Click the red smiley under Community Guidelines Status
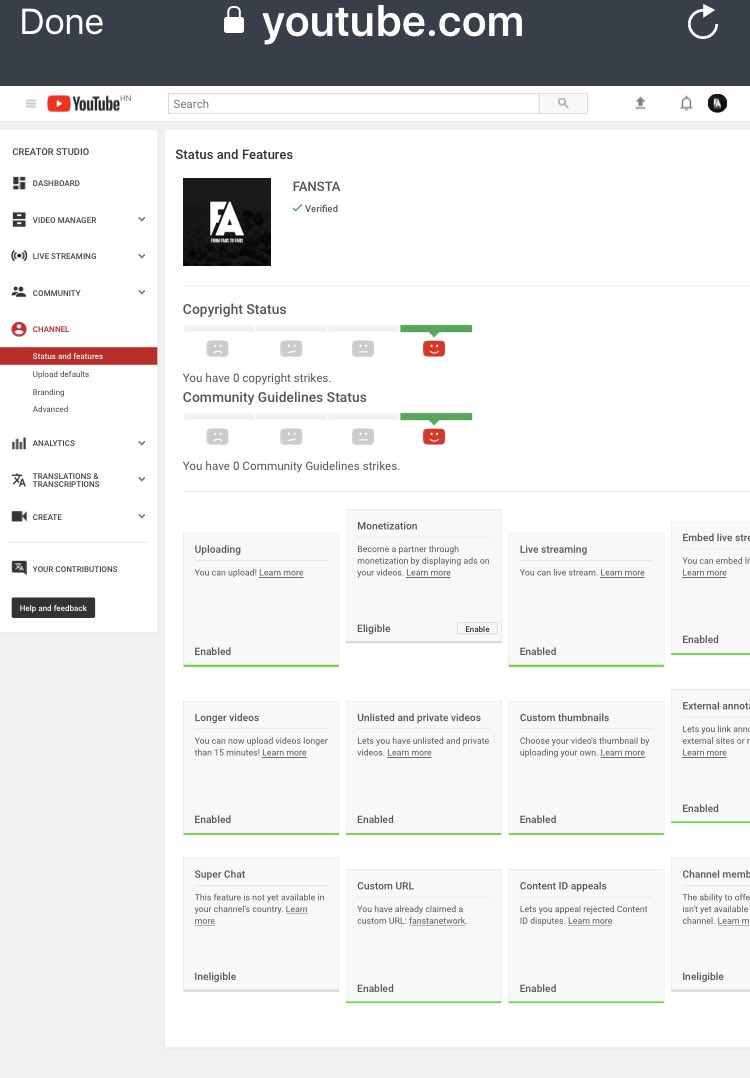750x1078 pixels. [434, 437]
